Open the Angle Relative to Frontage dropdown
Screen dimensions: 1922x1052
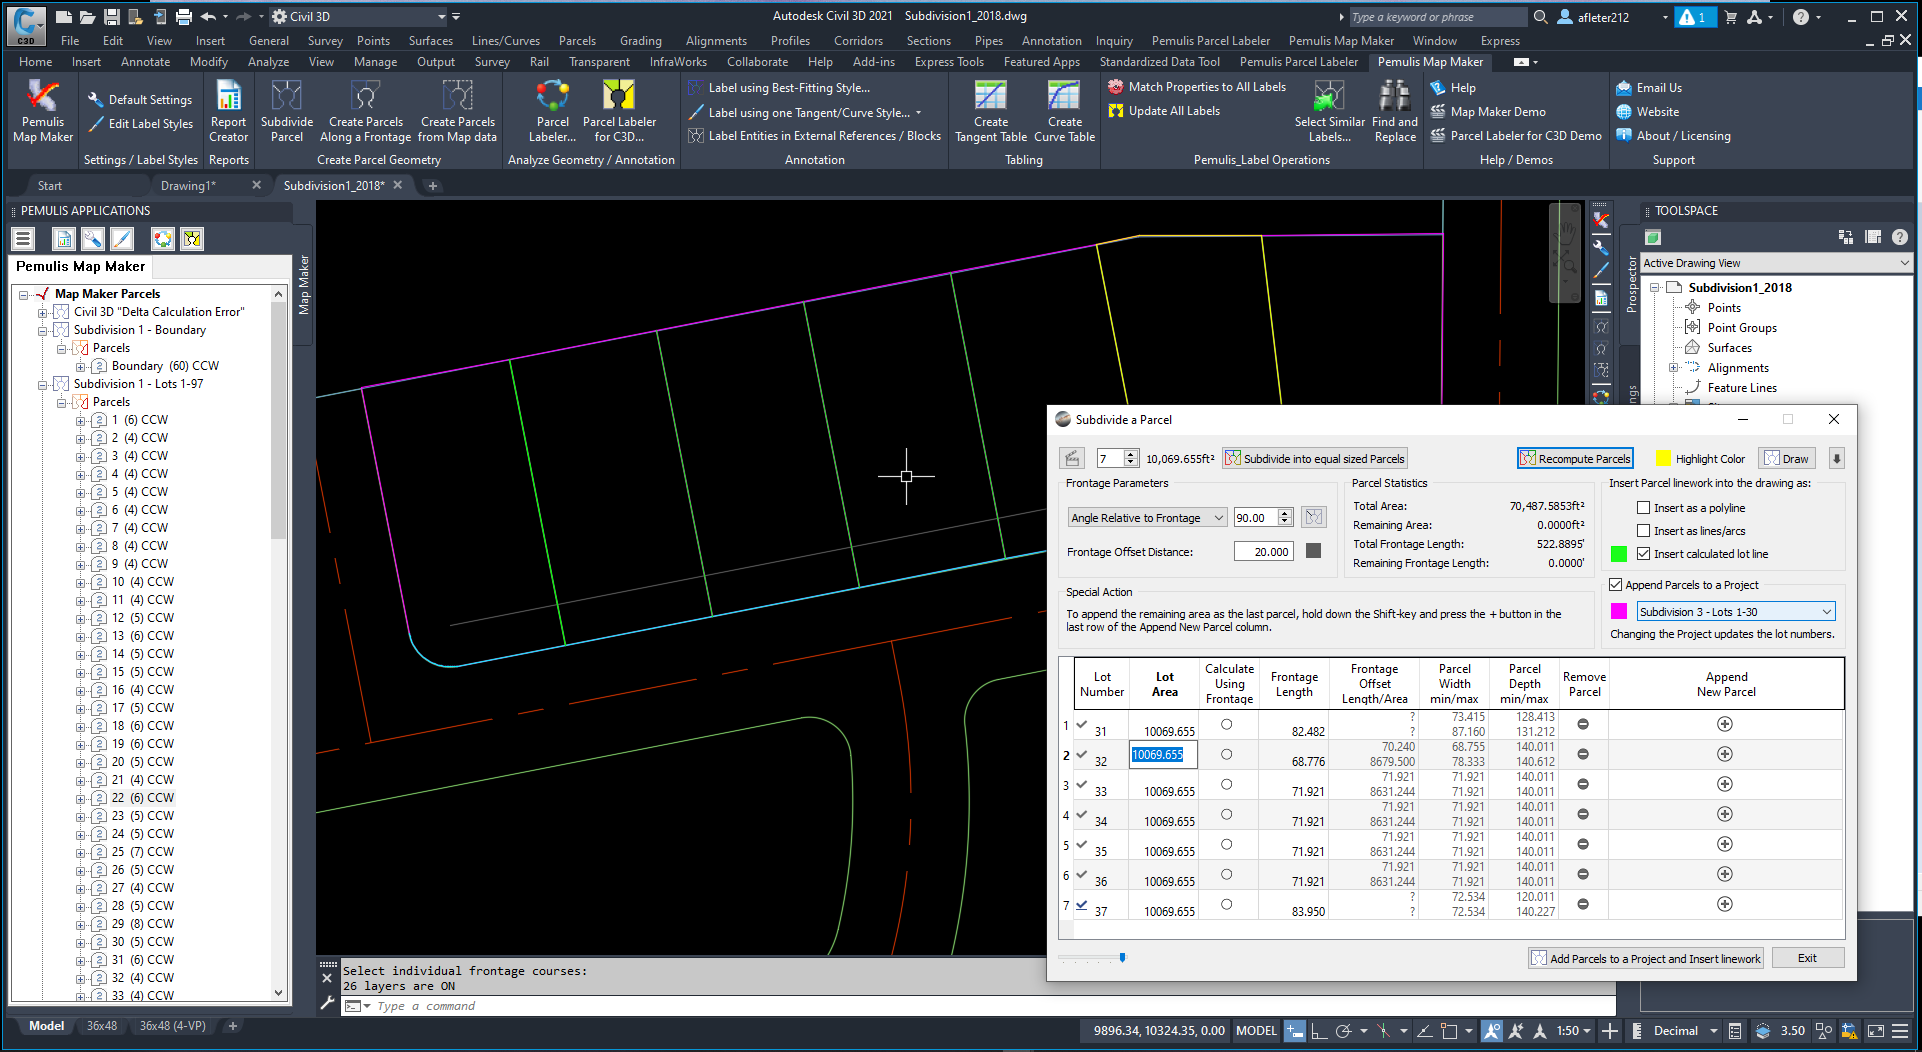pos(1218,518)
